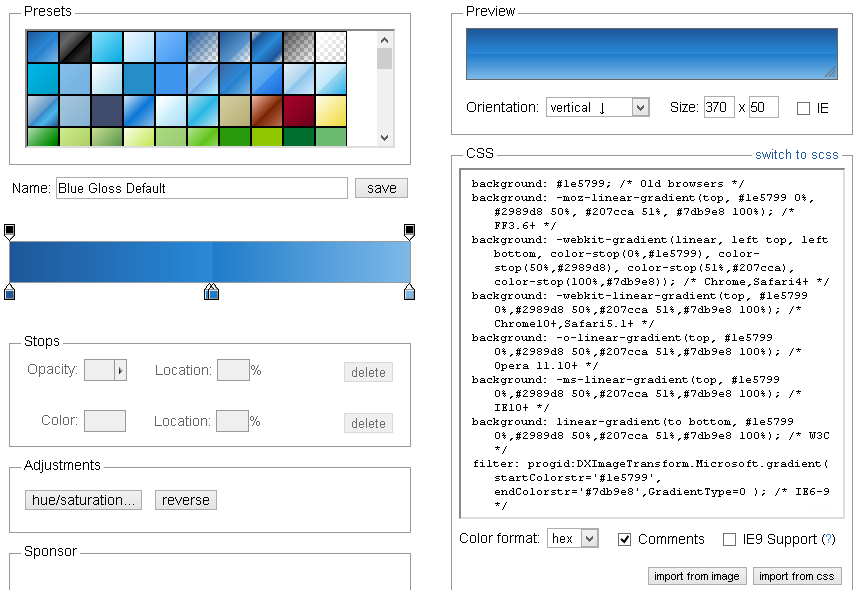The width and height of the screenshot is (858, 590).
Task: Click the preview width field 370
Action: pyautogui.click(x=718, y=107)
